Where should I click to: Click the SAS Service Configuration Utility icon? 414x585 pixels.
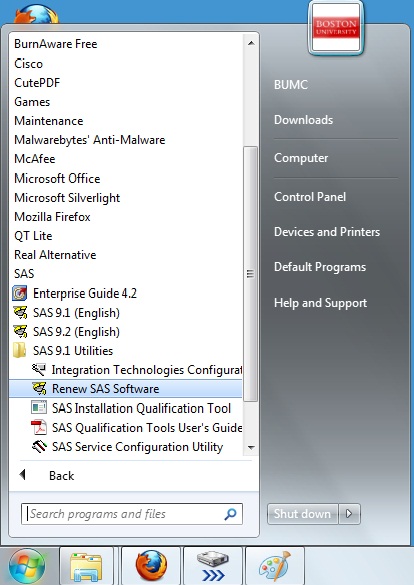click(39, 447)
